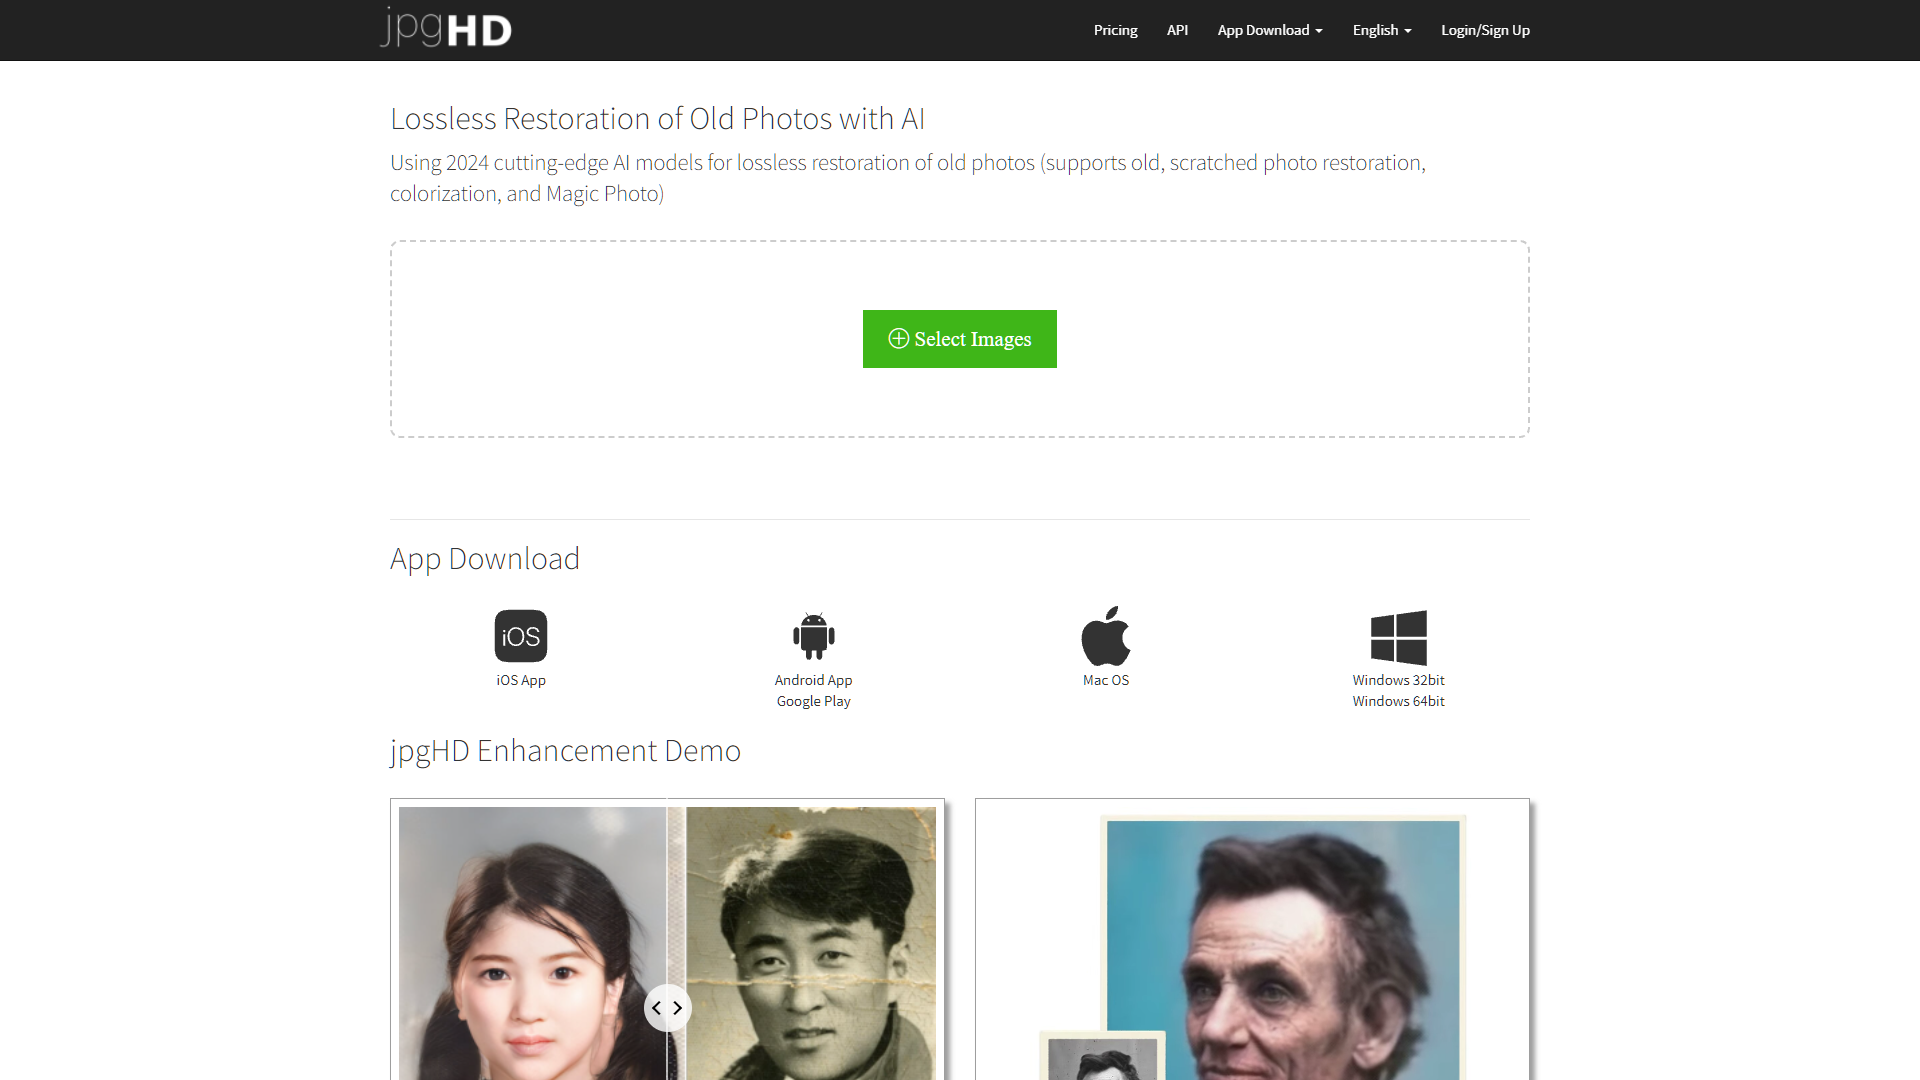
Task: Click the plus icon inside Select Images button
Action: (898, 339)
